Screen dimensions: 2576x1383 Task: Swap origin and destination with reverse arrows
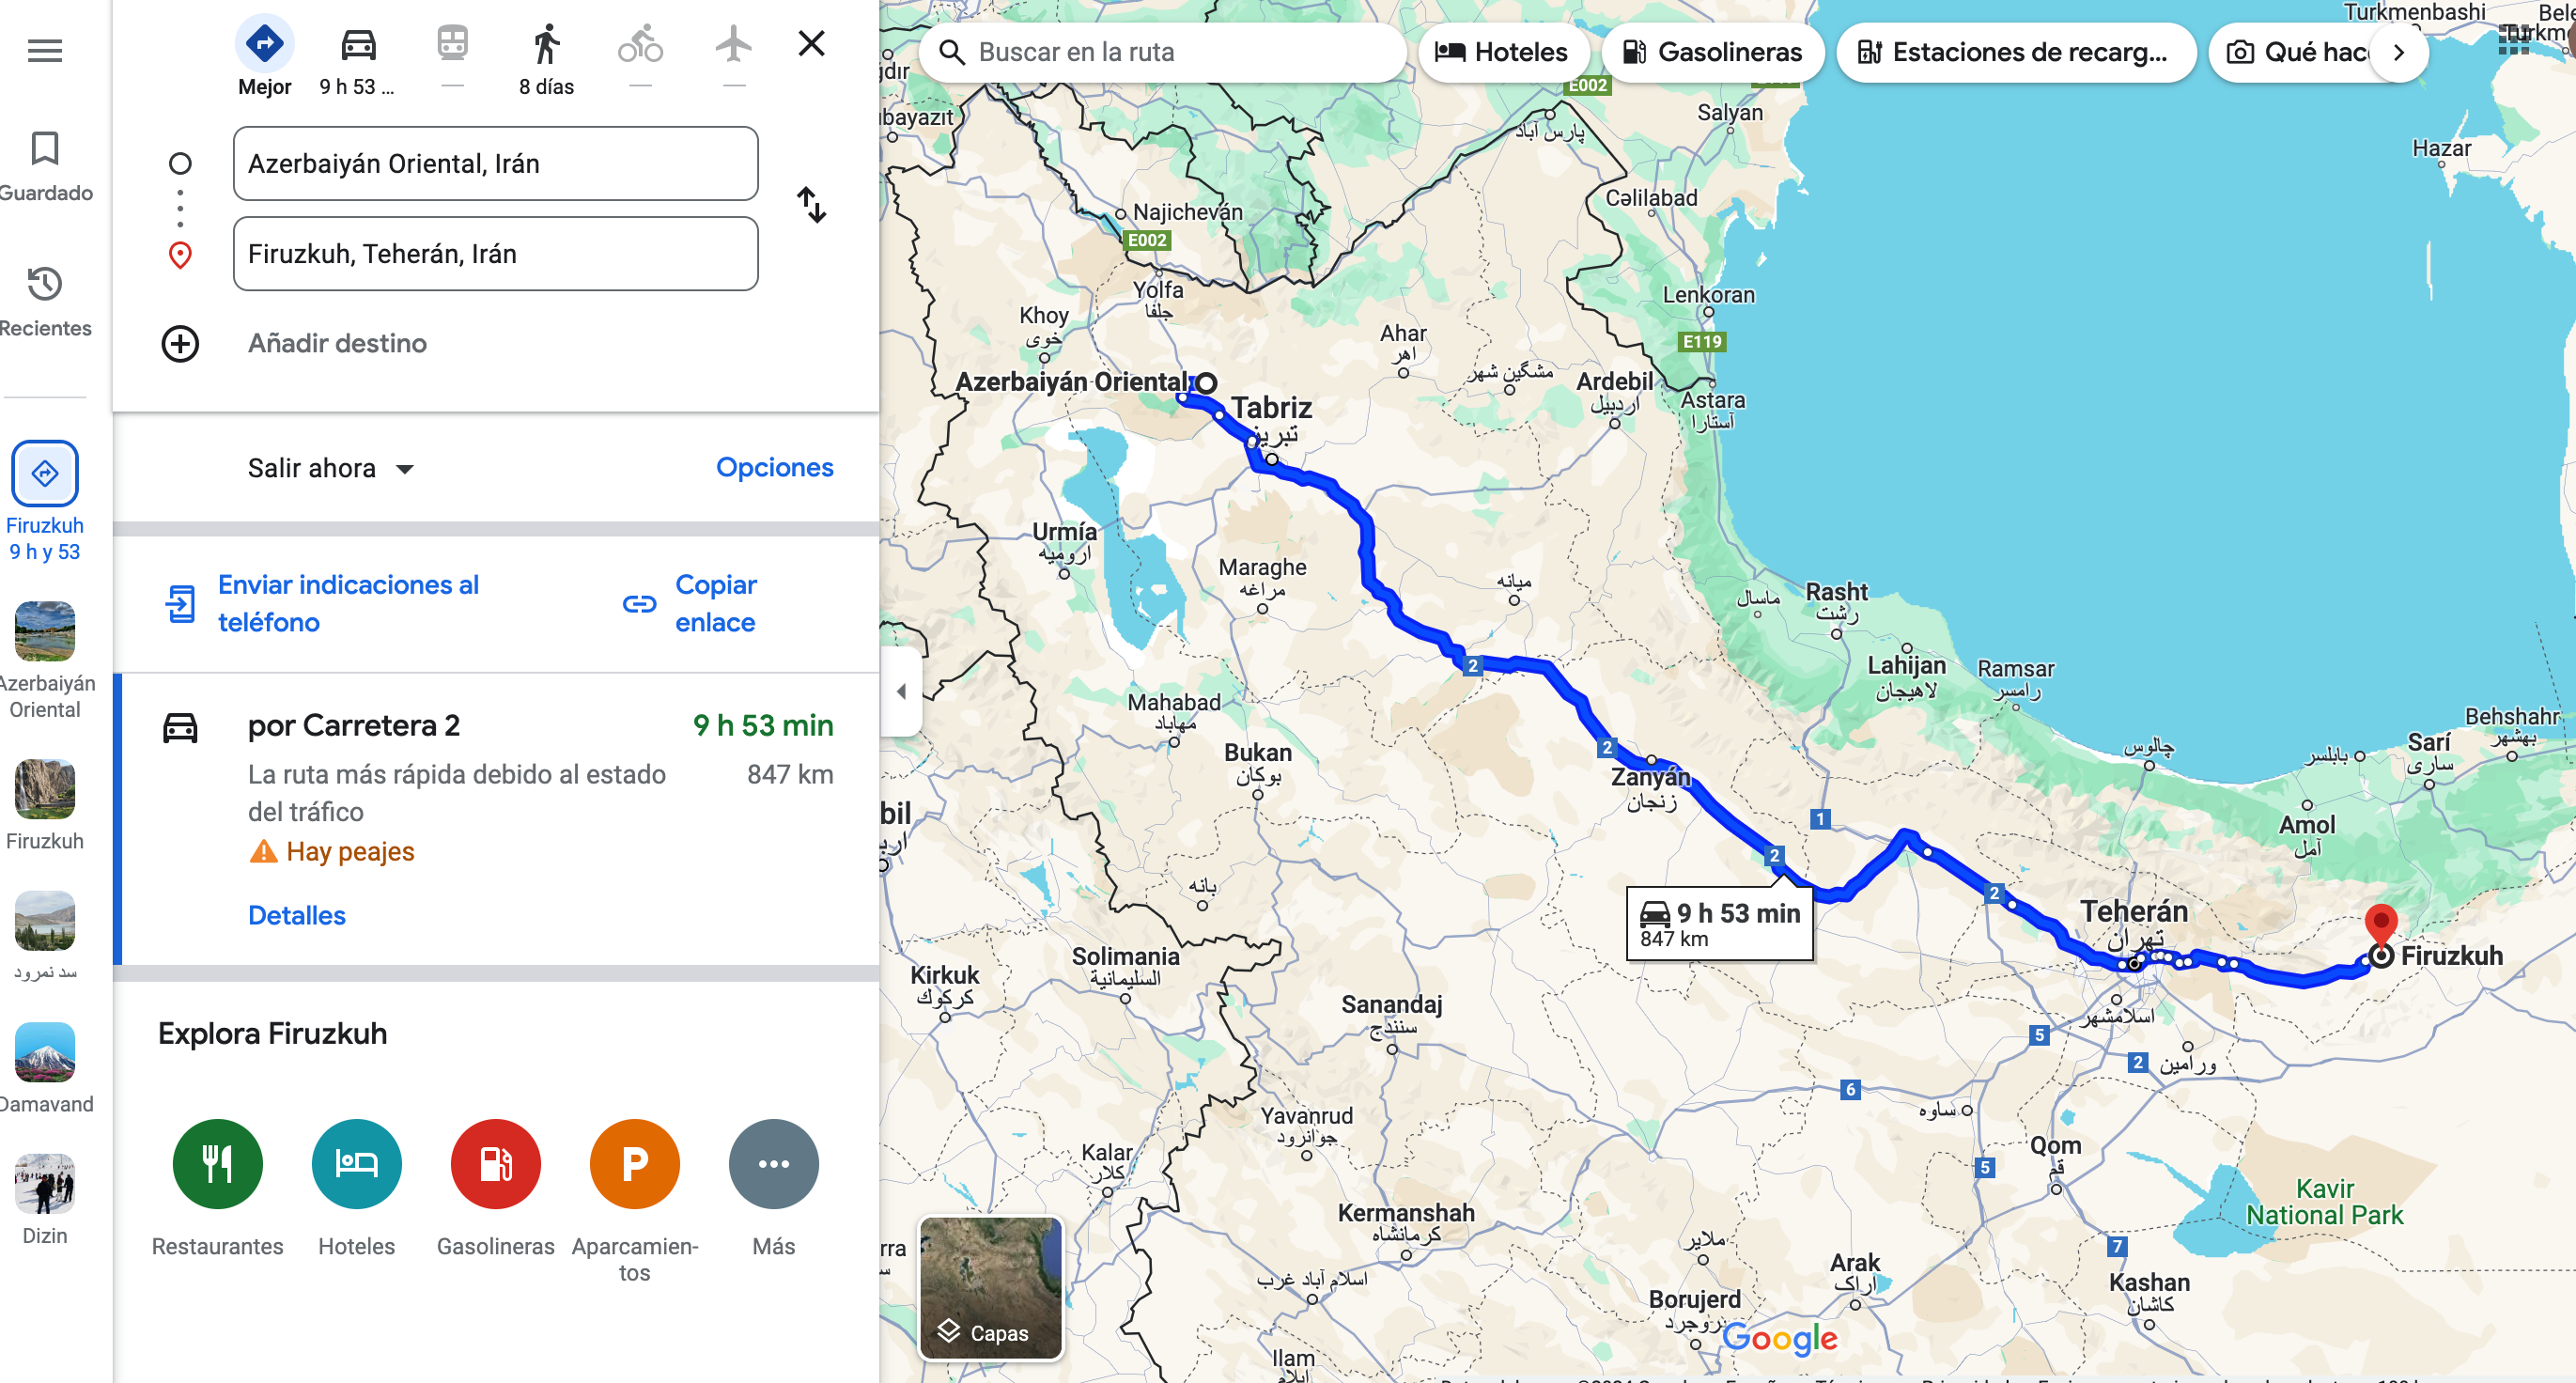(812, 205)
